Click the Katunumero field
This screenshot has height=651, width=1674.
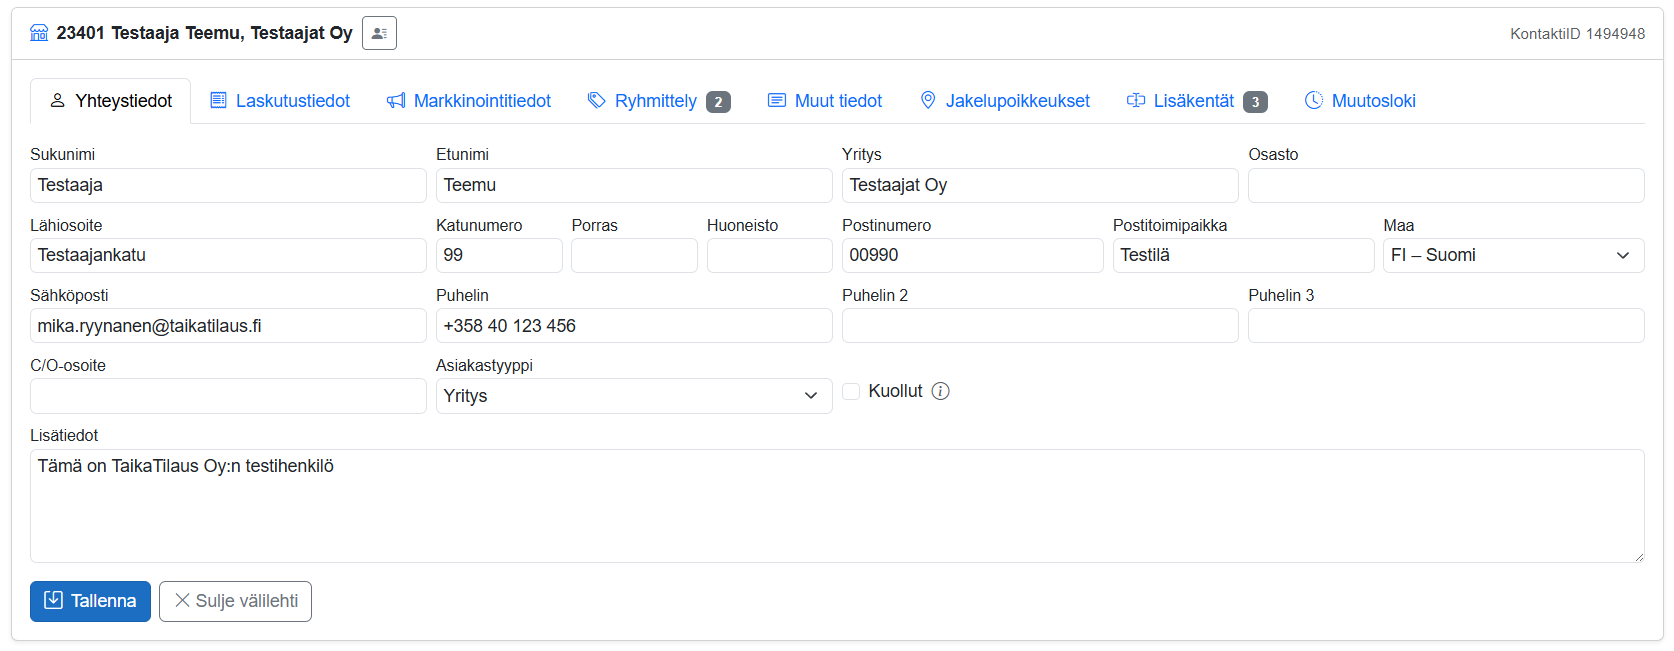(x=499, y=255)
